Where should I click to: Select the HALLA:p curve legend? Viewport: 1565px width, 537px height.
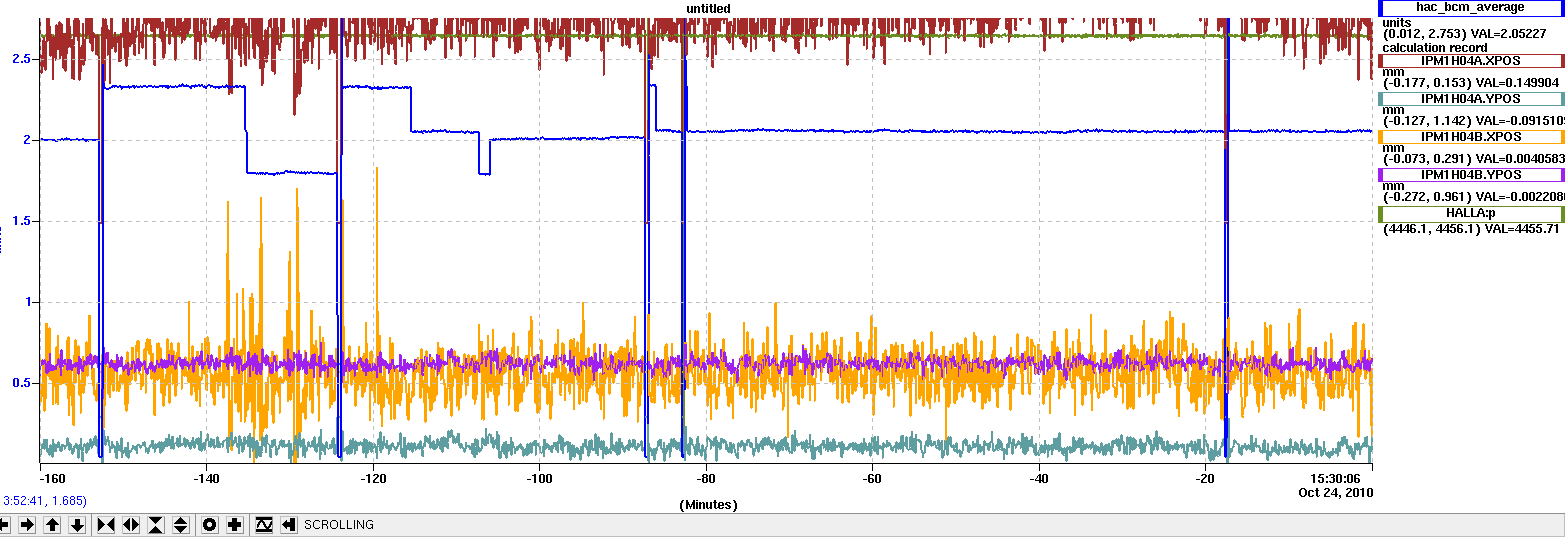point(1470,213)
